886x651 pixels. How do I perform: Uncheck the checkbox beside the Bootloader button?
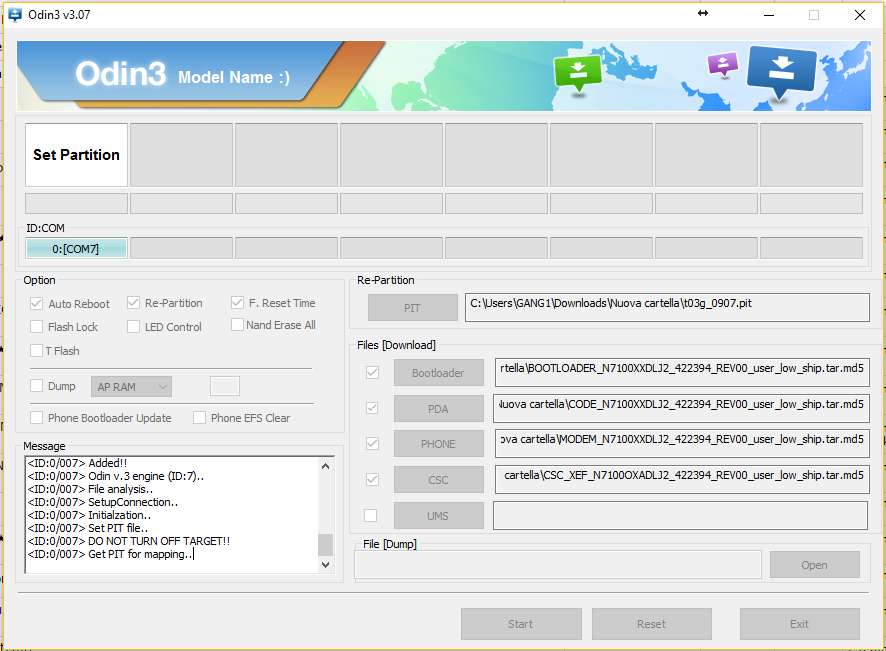372,372
